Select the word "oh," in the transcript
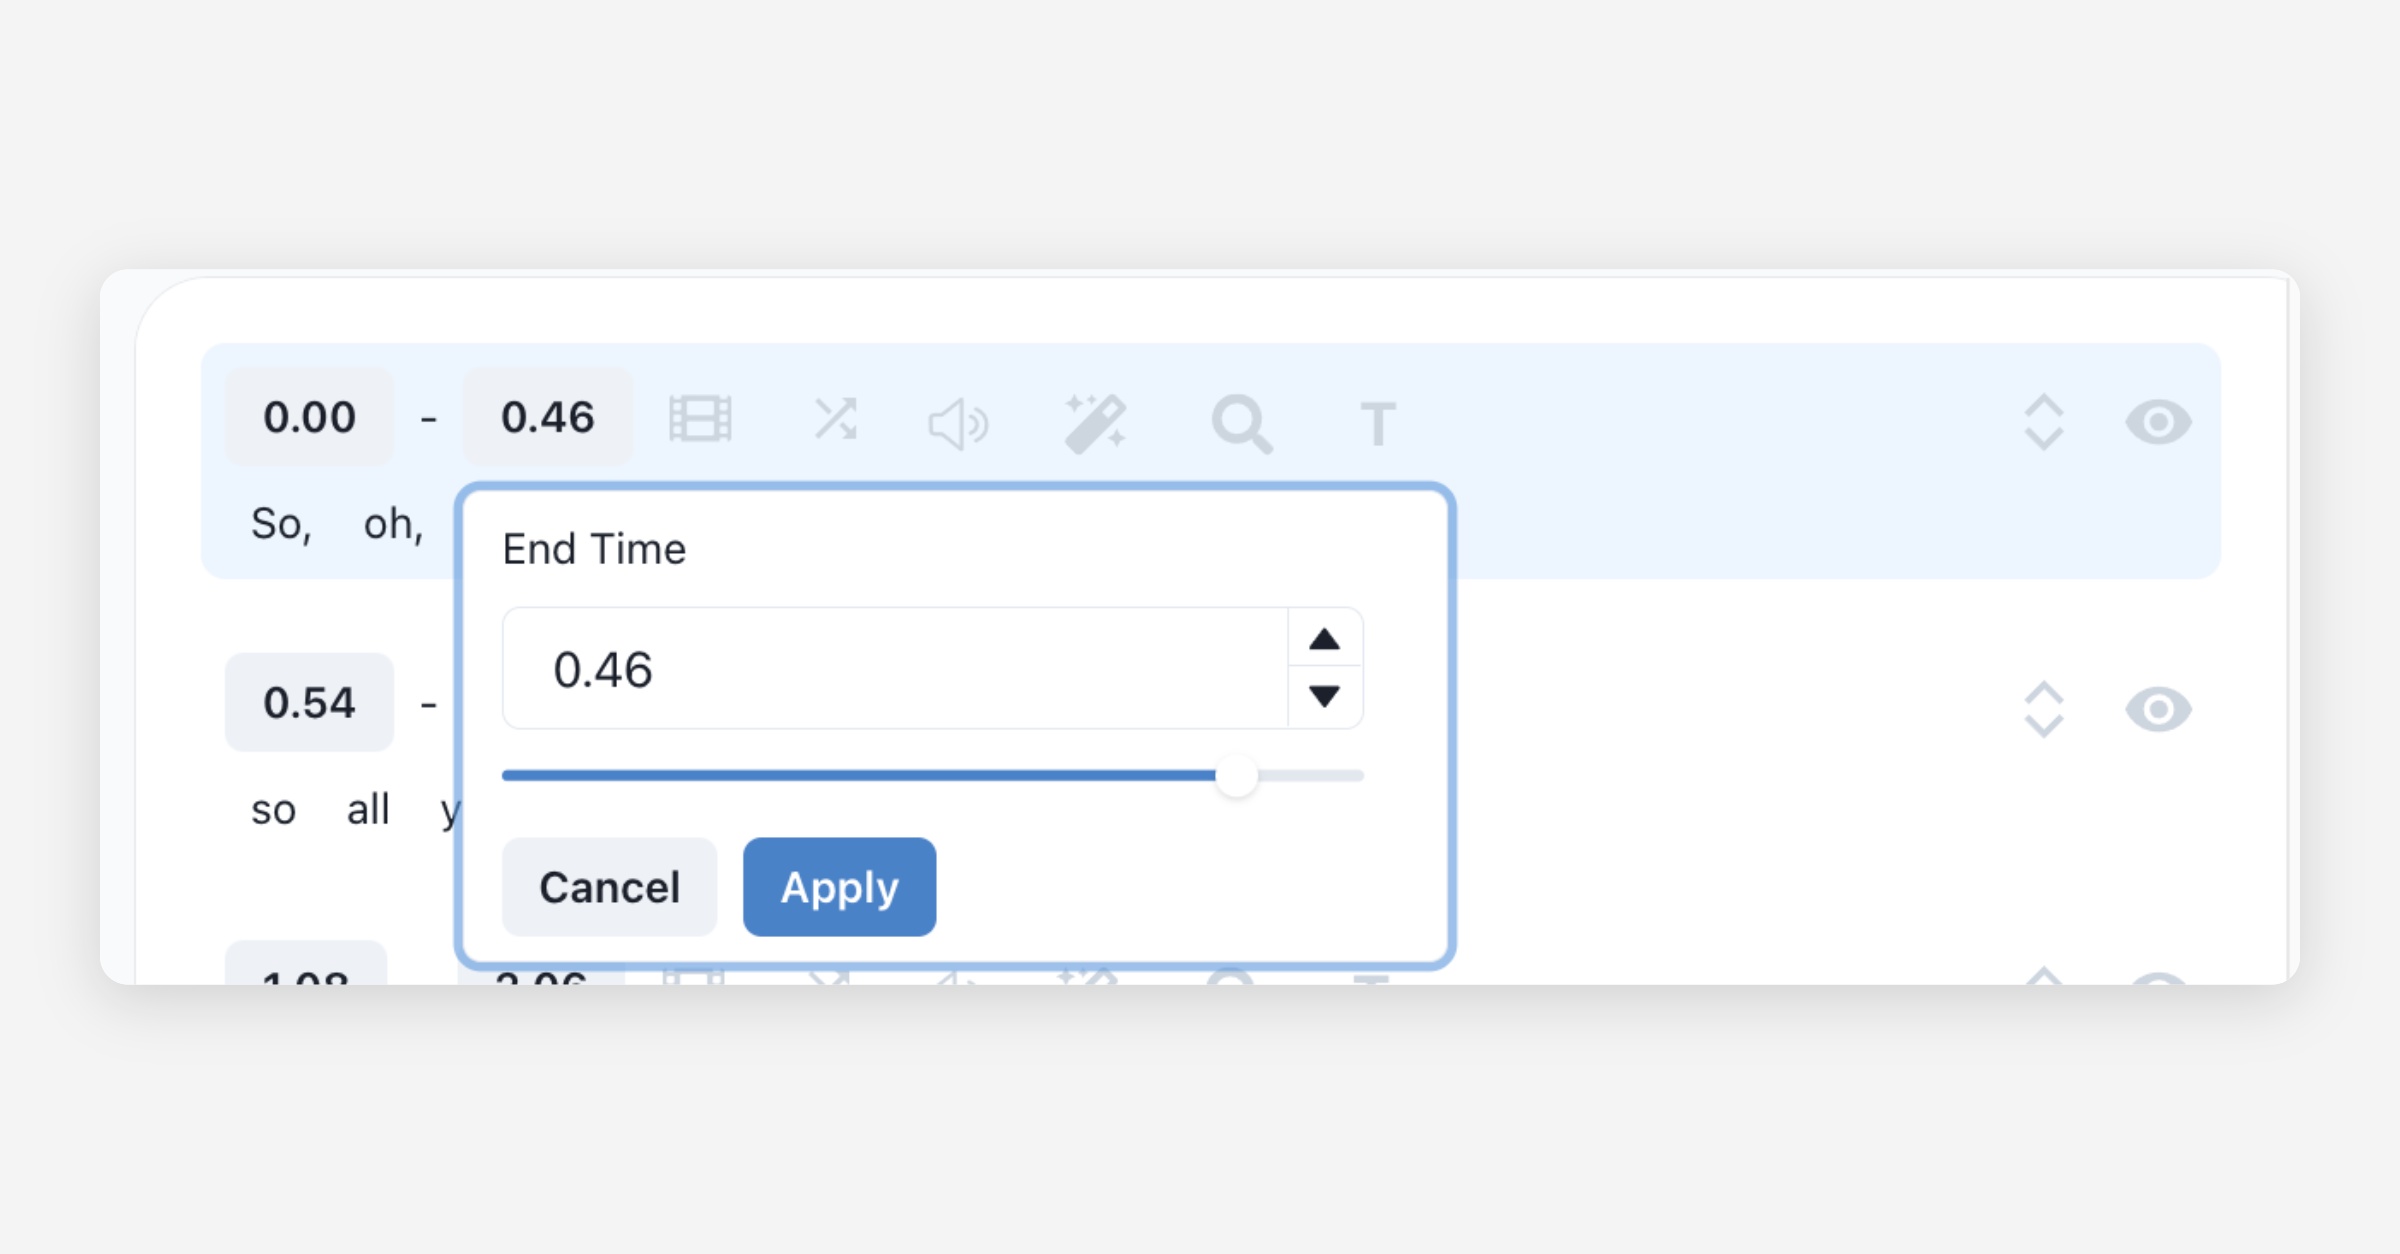The height and width of the screenshot is (1254, 2400). (x=393, y=524)
